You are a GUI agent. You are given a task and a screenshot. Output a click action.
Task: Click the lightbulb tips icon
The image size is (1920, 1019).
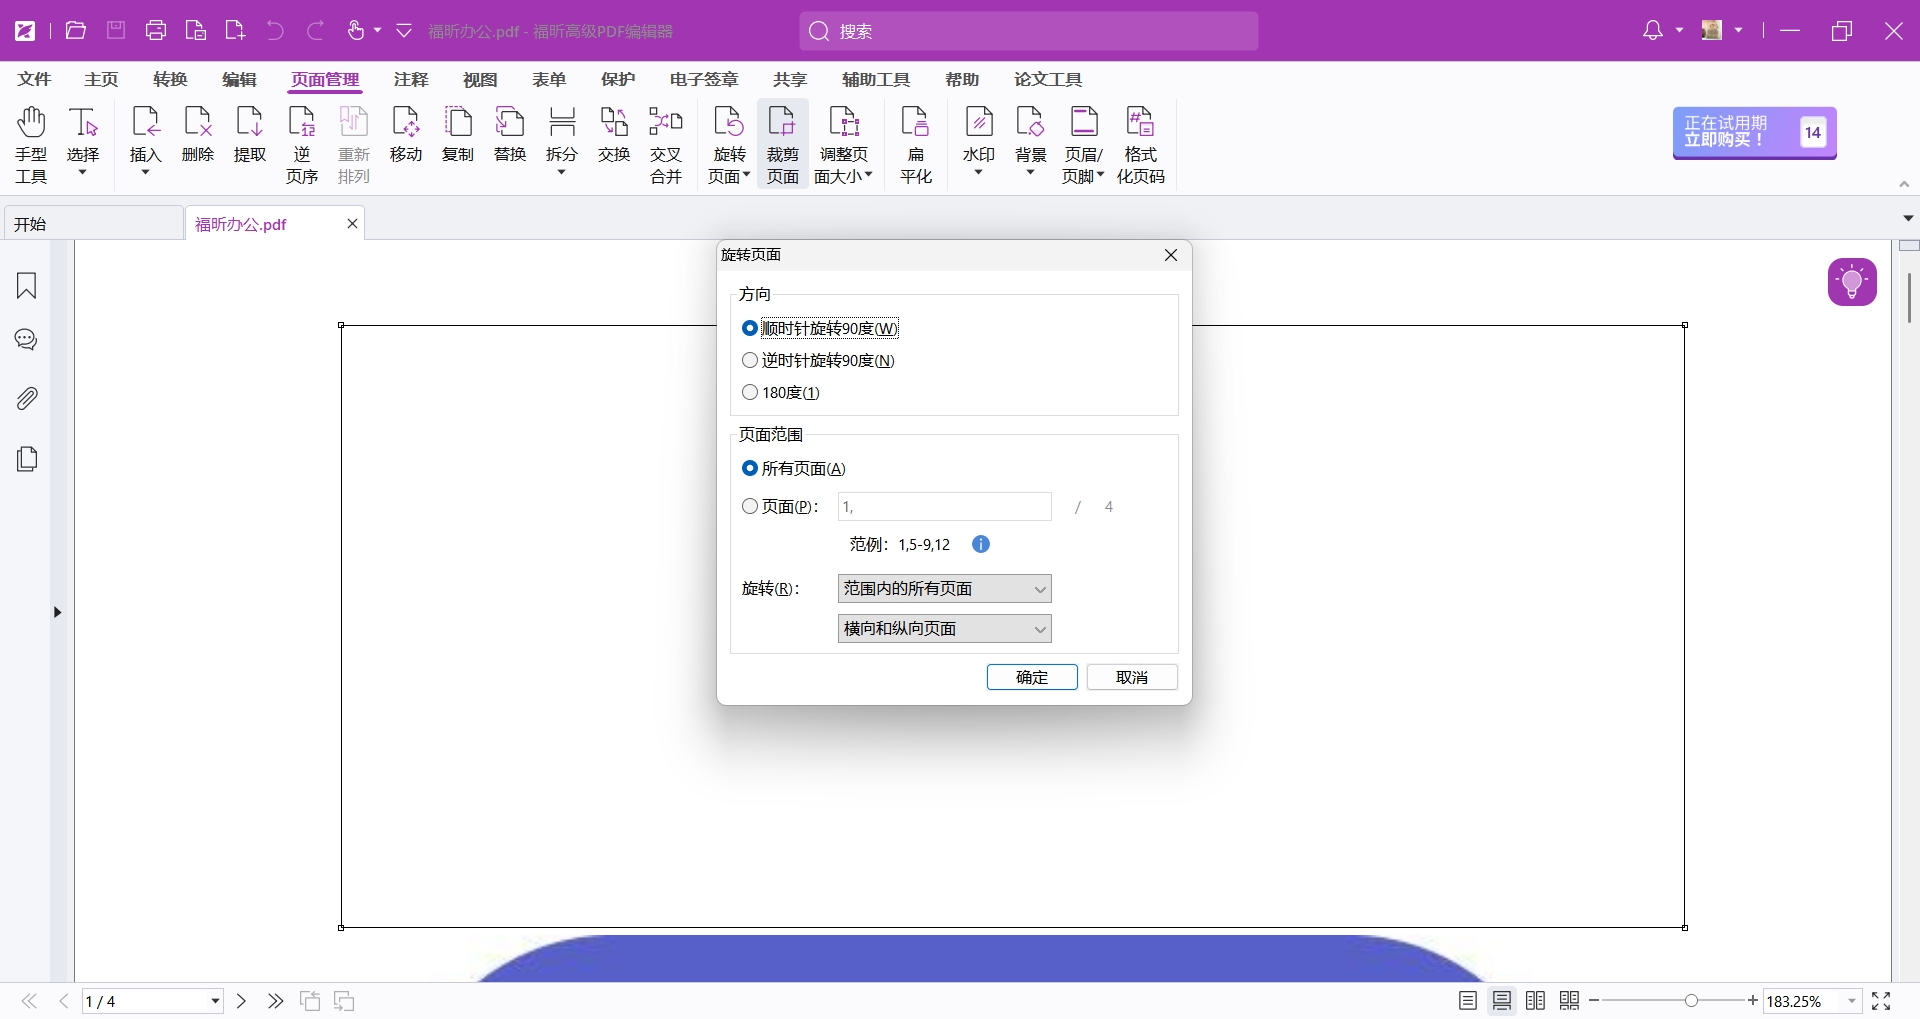coord(1852,282)
